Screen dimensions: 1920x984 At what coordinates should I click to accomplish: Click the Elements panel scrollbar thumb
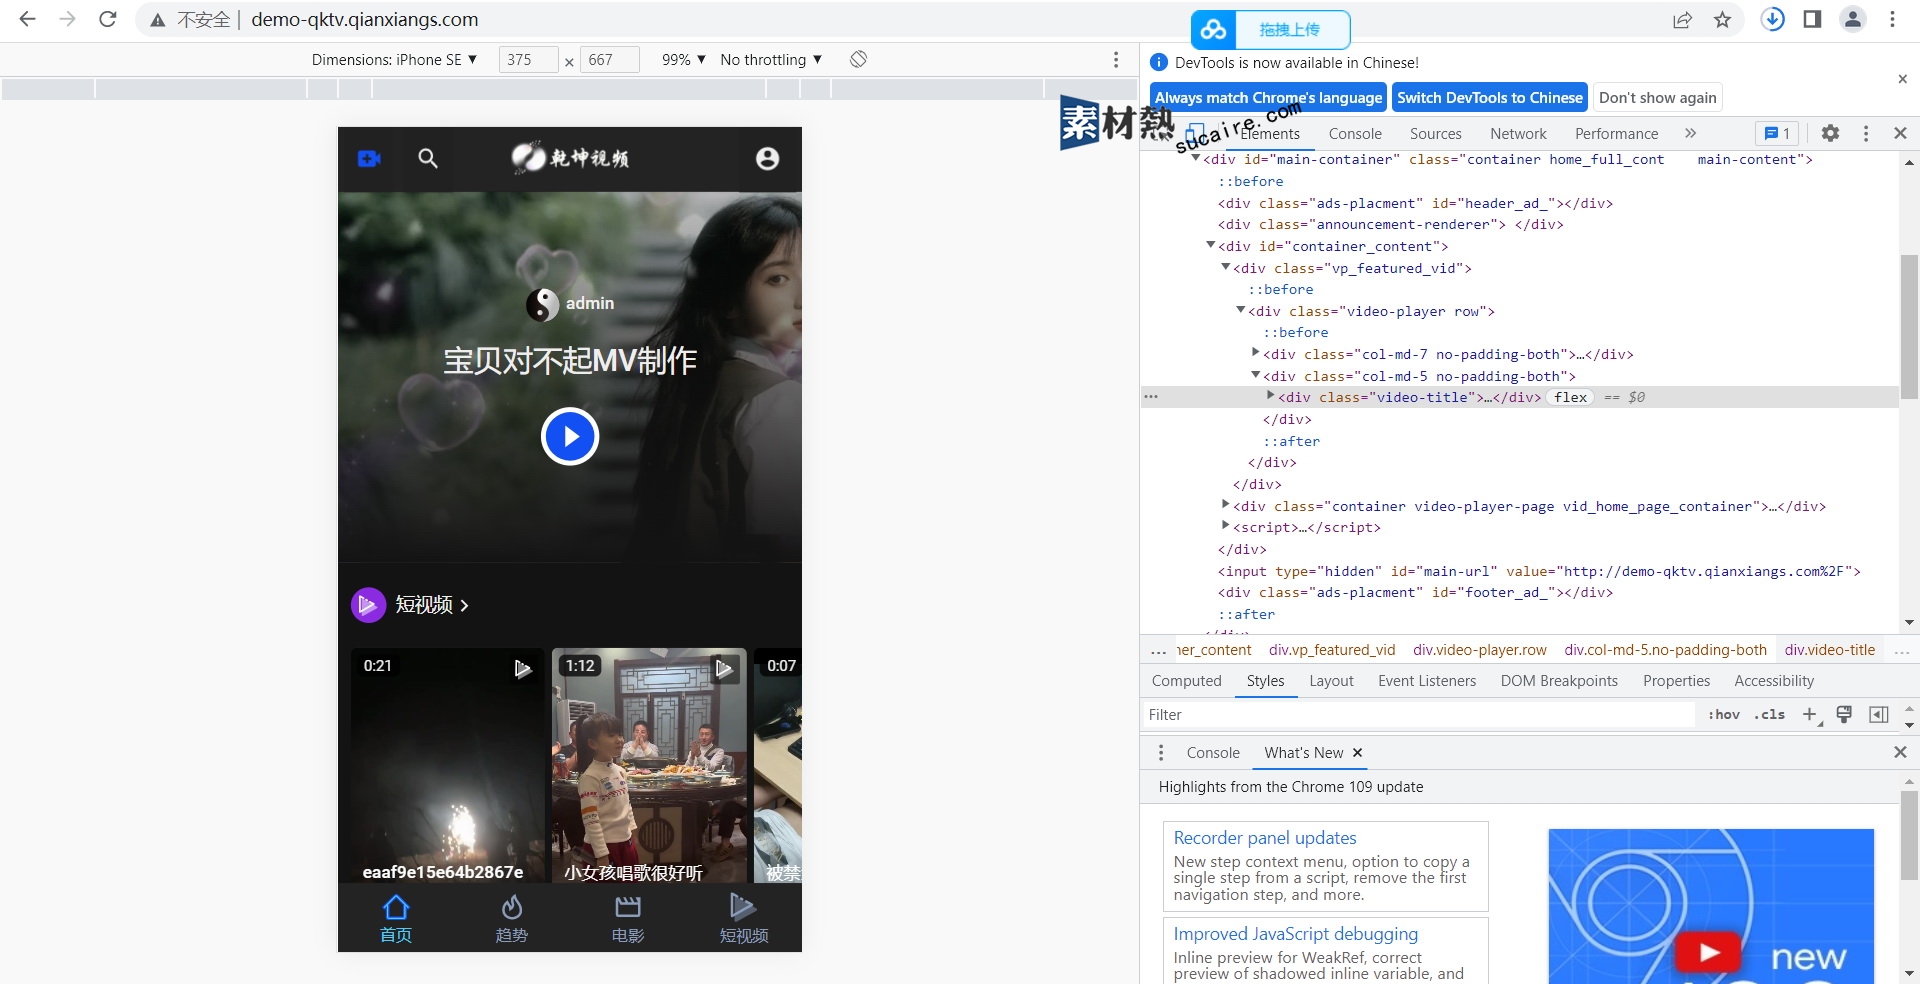click(1909, 328)
